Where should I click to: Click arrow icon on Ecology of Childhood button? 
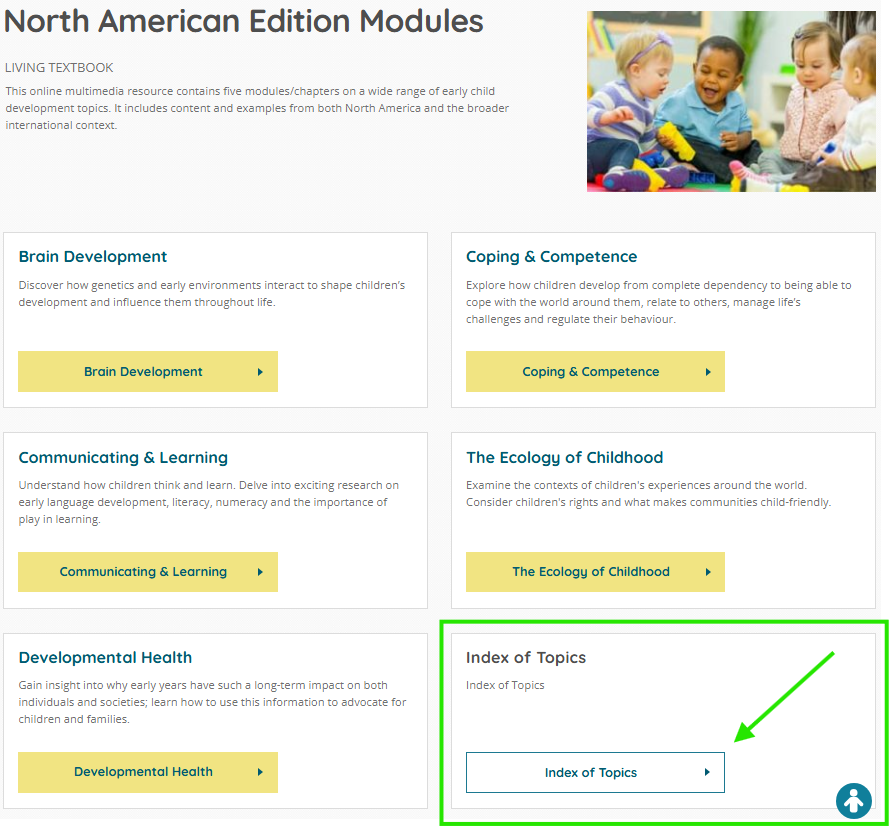(x=708, y=572)
